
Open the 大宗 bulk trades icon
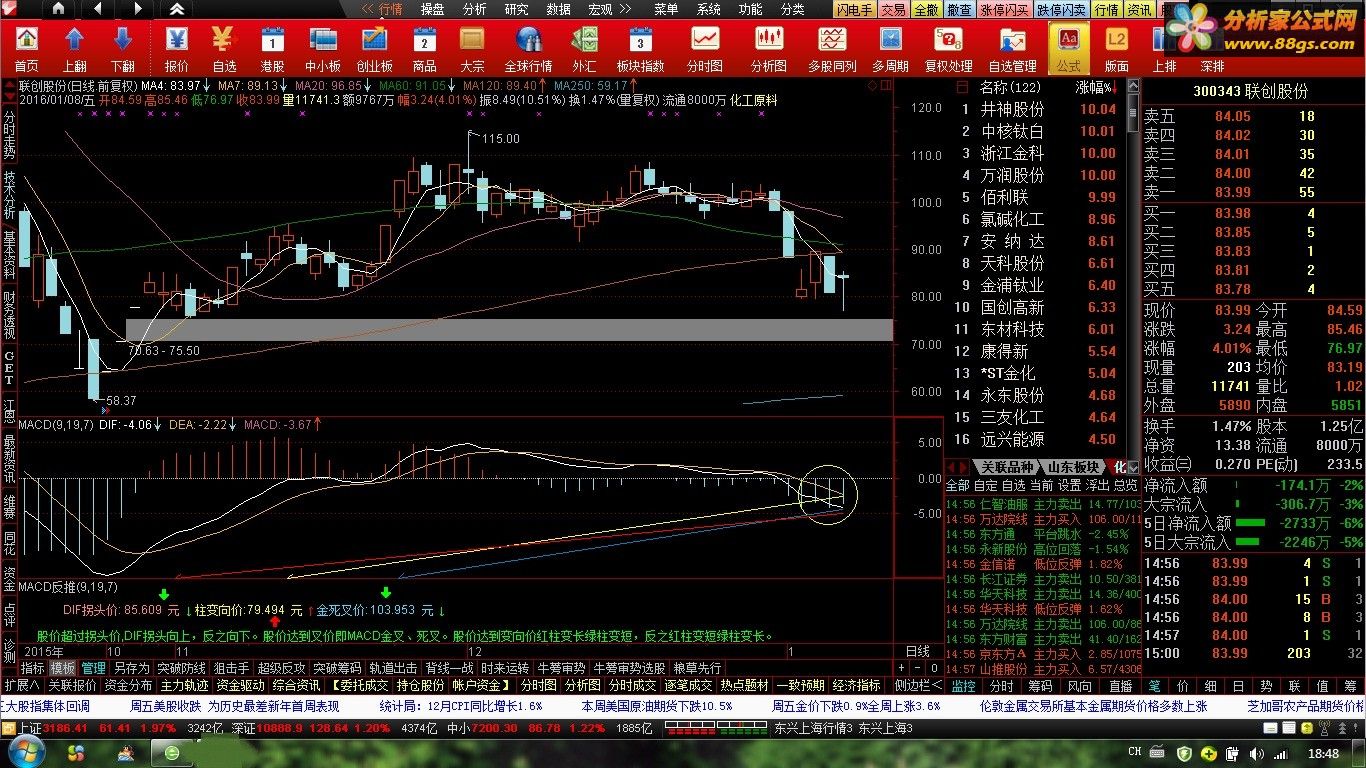[472, 48]
